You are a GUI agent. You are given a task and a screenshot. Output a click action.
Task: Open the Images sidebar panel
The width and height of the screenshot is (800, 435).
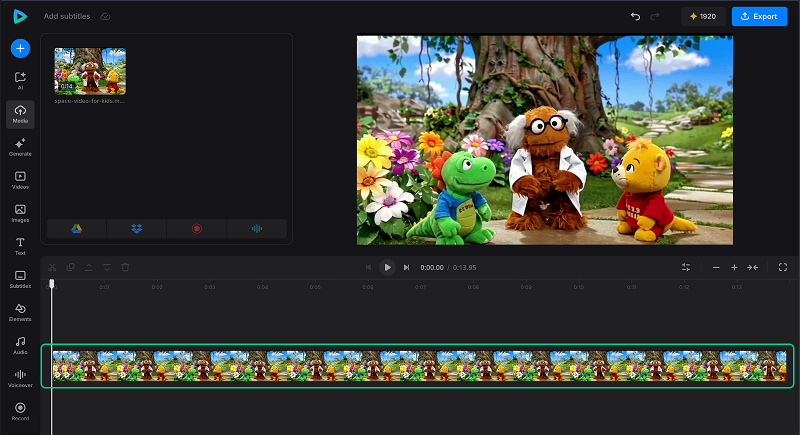[20, 213]
